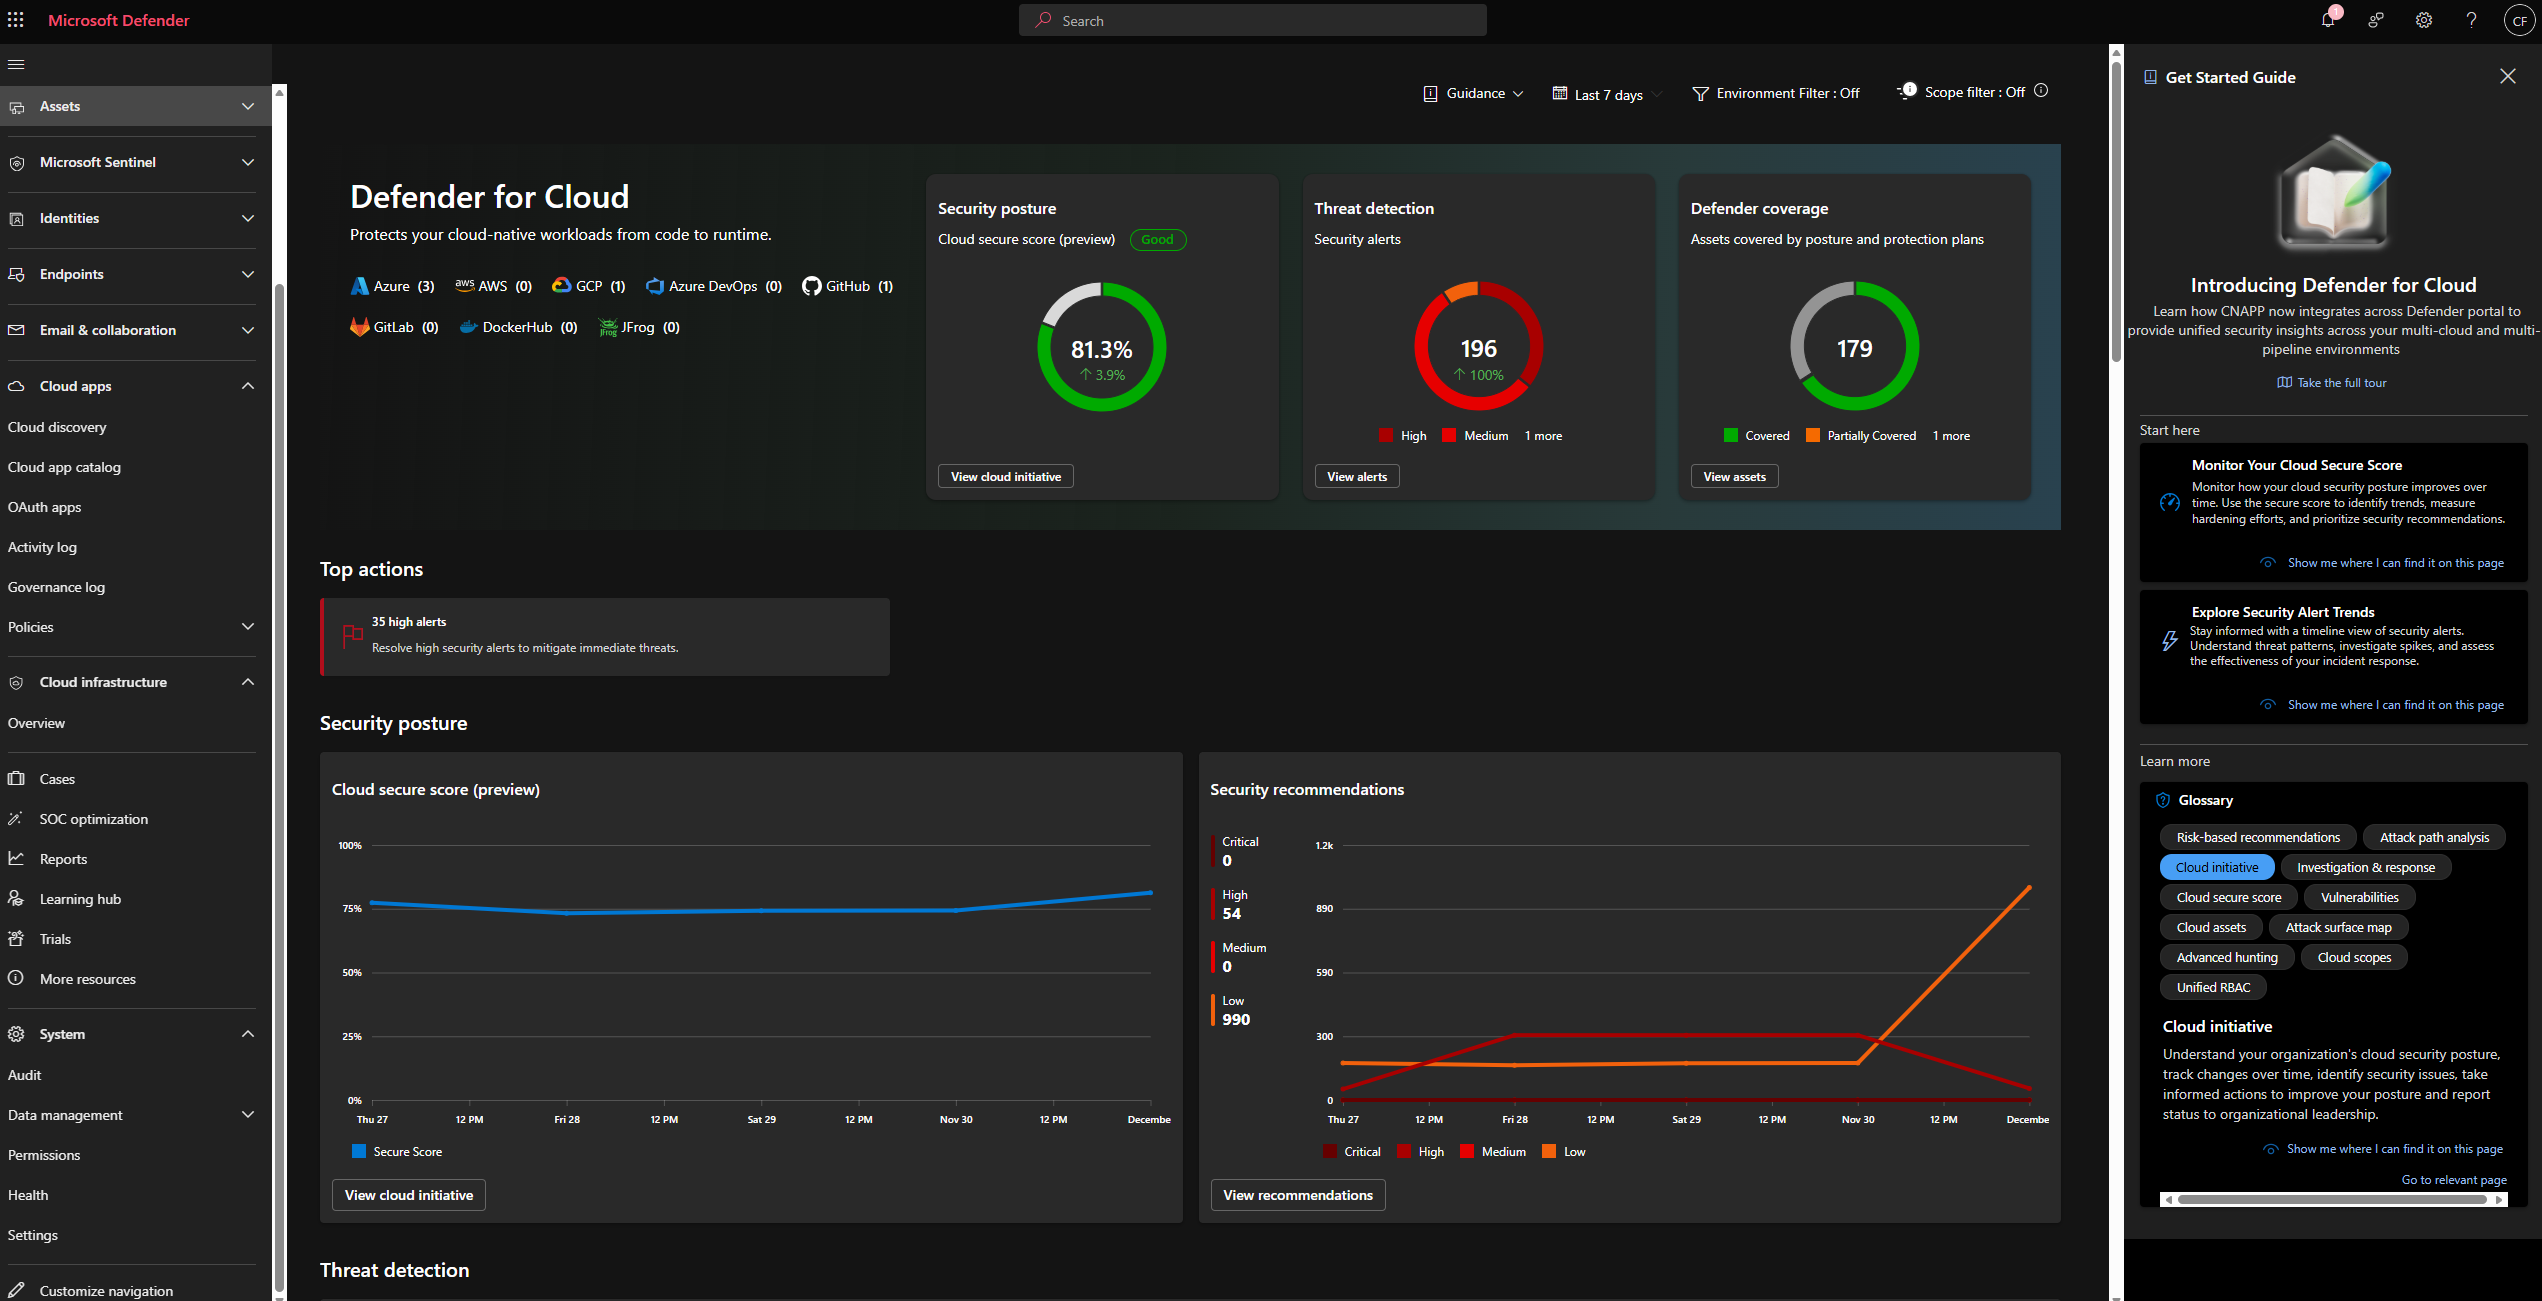Click the orange Low legend swatch

1549,1152
